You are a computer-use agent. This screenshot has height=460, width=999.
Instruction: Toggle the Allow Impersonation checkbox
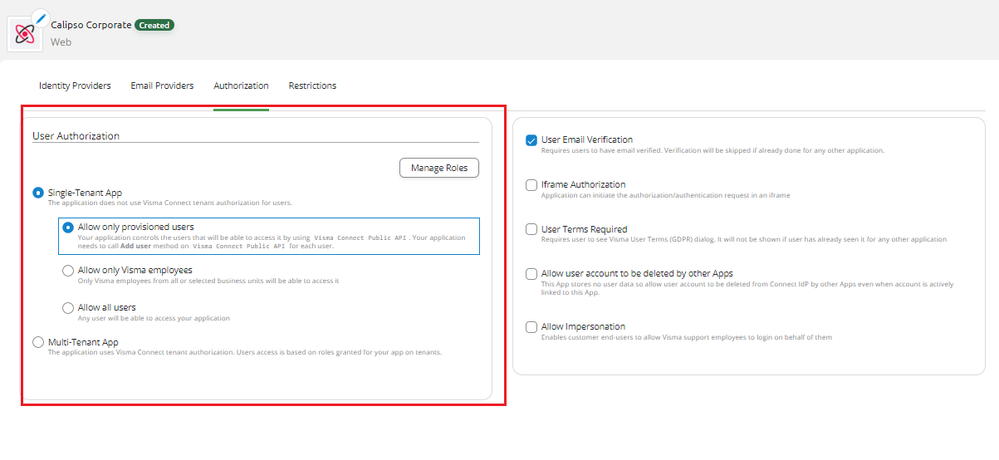click(531, 326)
